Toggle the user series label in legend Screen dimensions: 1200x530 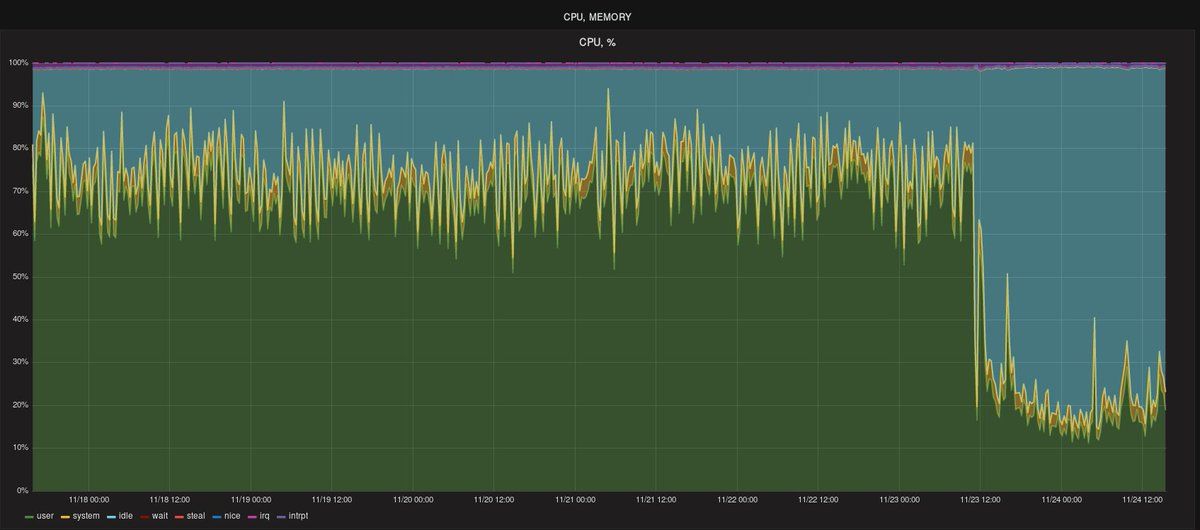tap(46, 516)
